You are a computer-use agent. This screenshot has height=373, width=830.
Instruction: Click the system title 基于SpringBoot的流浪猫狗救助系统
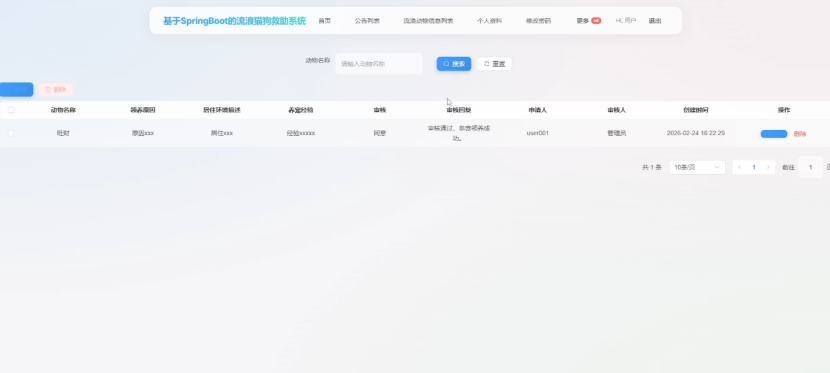(x=234, y=21)
